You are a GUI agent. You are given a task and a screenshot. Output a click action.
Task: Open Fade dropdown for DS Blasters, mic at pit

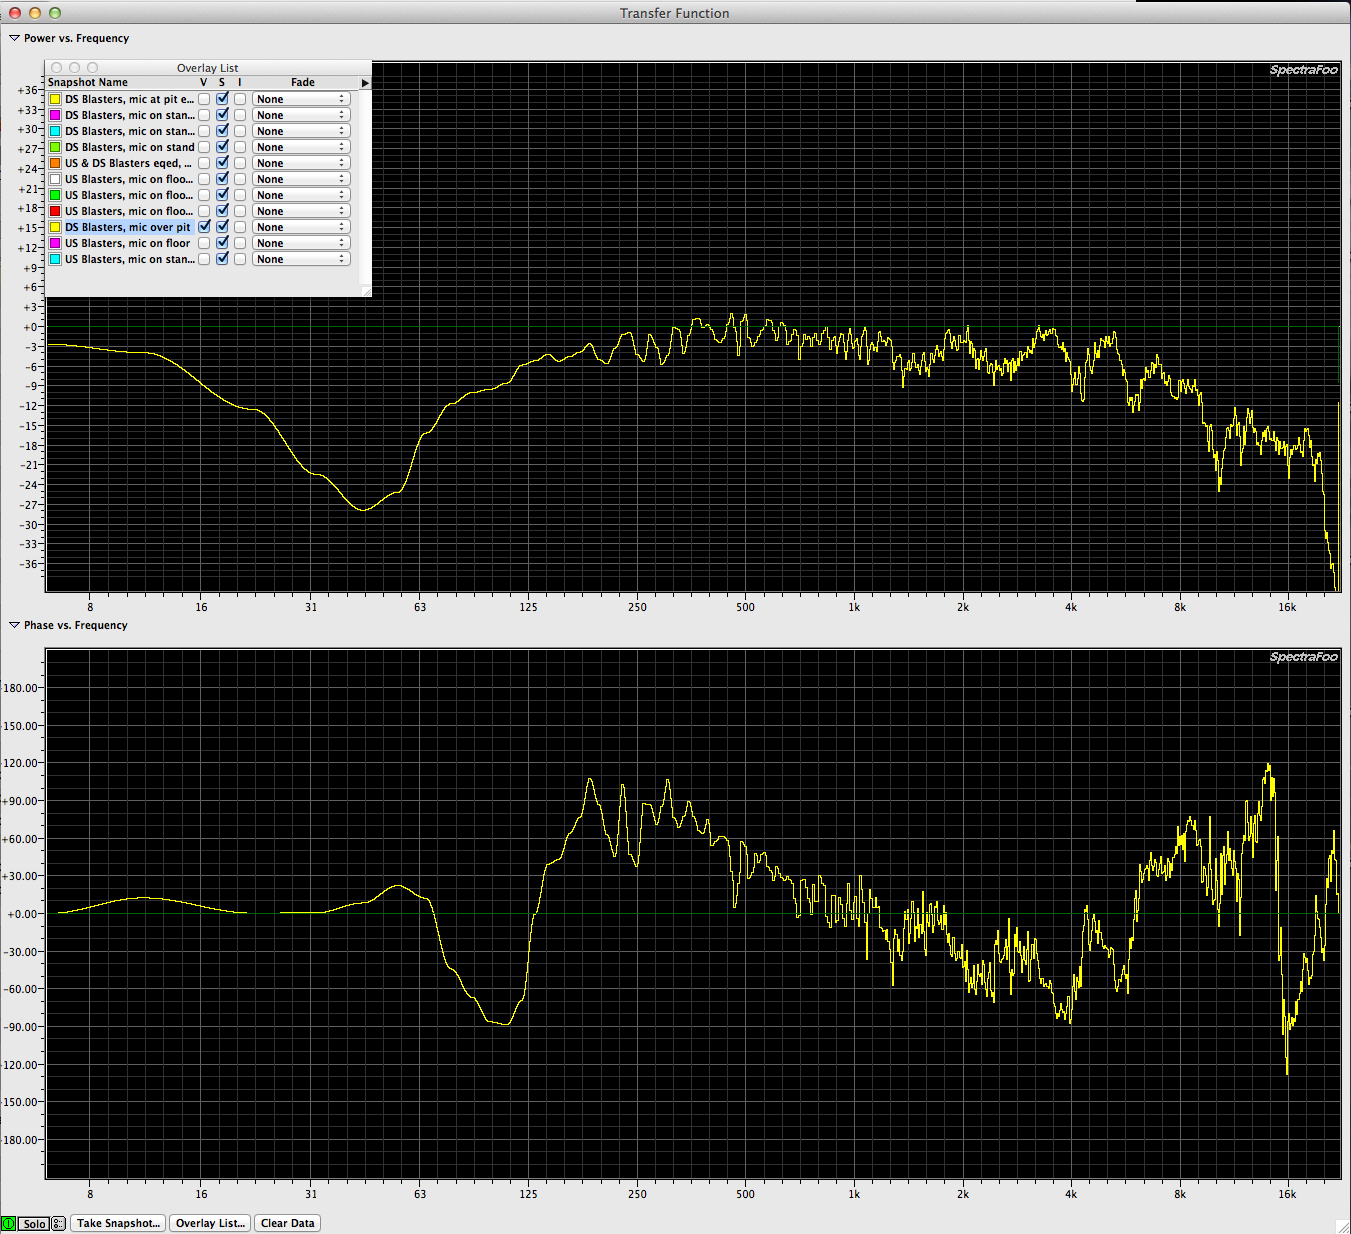301,99
